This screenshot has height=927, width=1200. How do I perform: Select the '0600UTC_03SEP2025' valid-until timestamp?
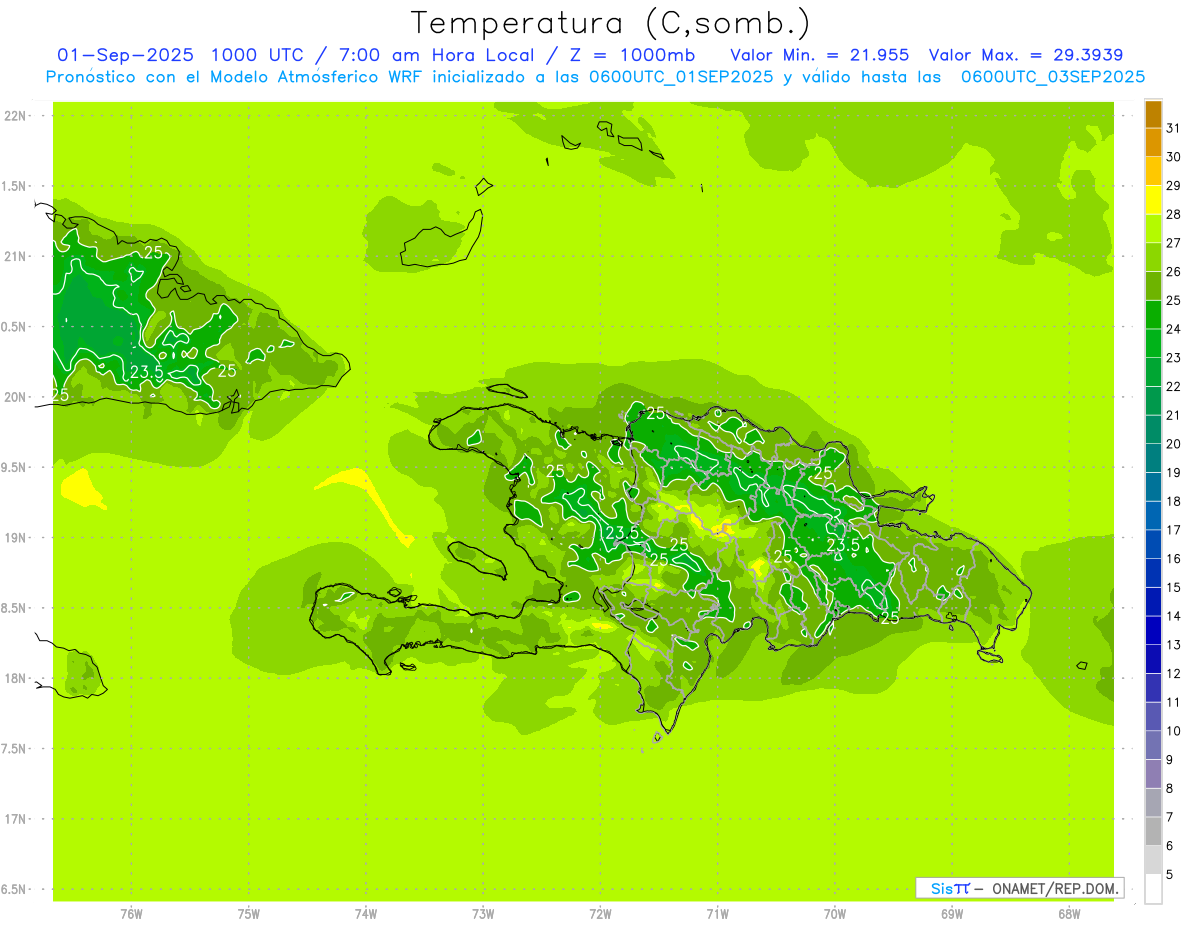(x=1053, y=77)
